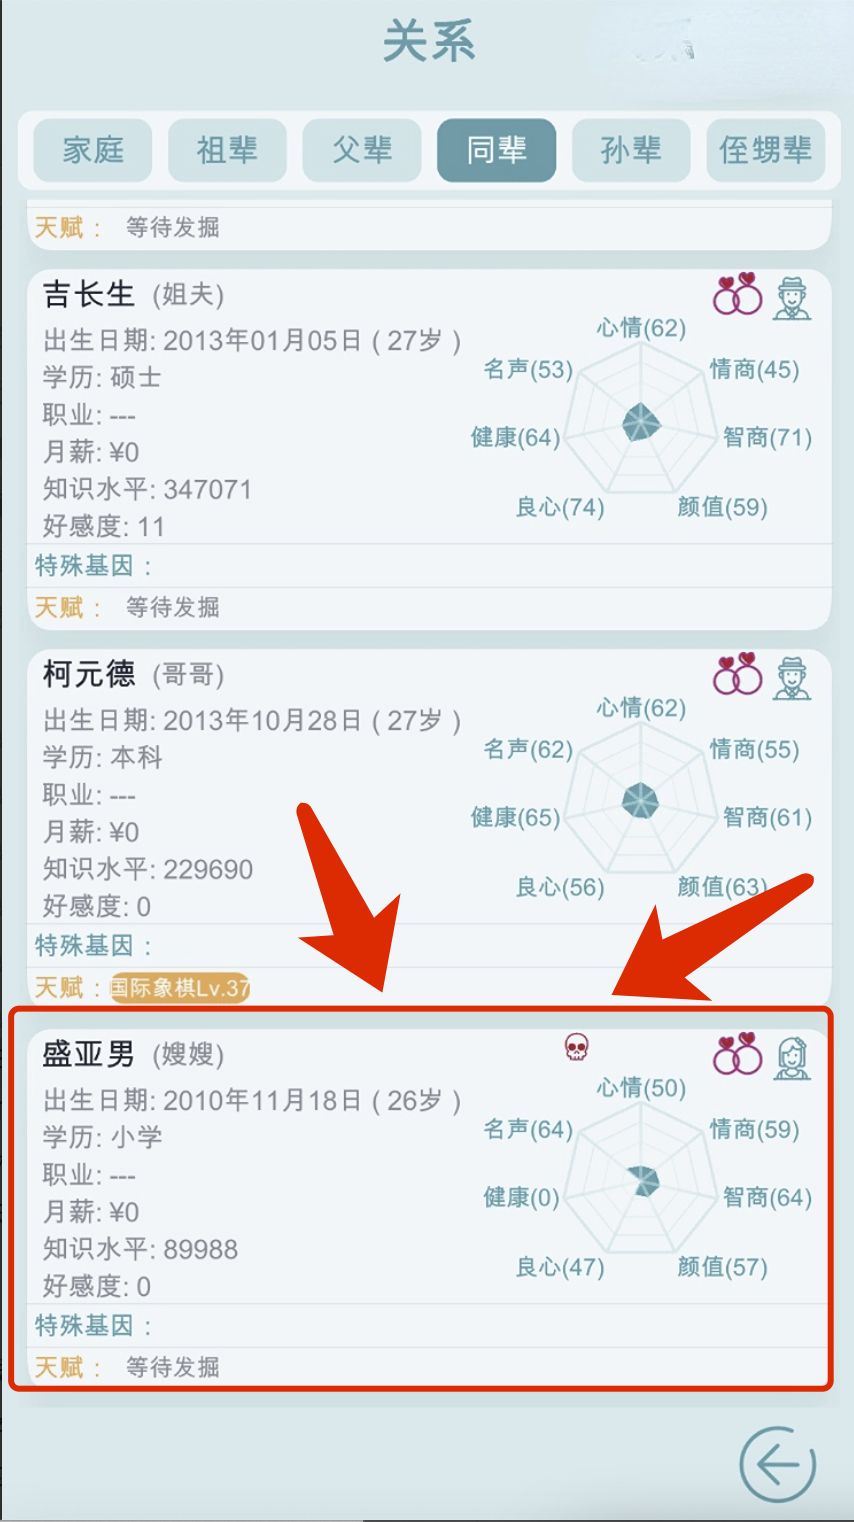Click the name 吉长生

point(88,294)
